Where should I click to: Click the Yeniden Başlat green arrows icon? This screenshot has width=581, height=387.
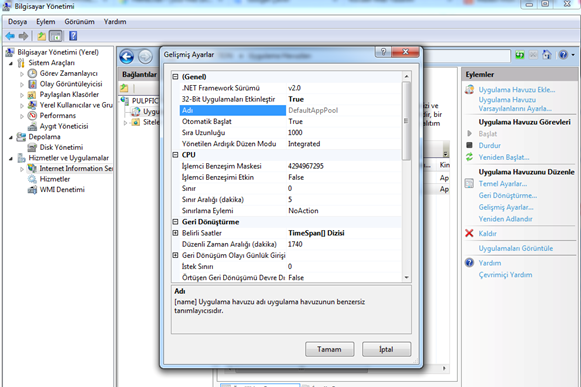tap(469, 157)
